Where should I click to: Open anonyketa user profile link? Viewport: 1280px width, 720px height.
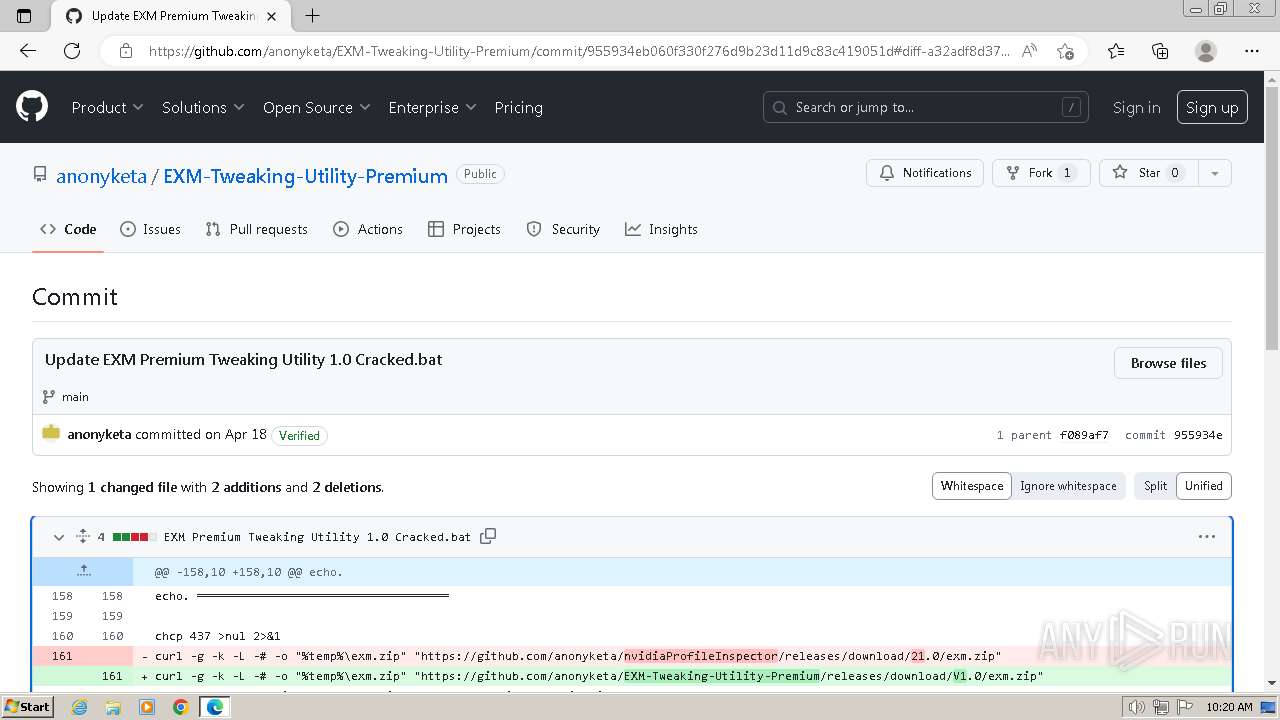click(x=101, y=176)
